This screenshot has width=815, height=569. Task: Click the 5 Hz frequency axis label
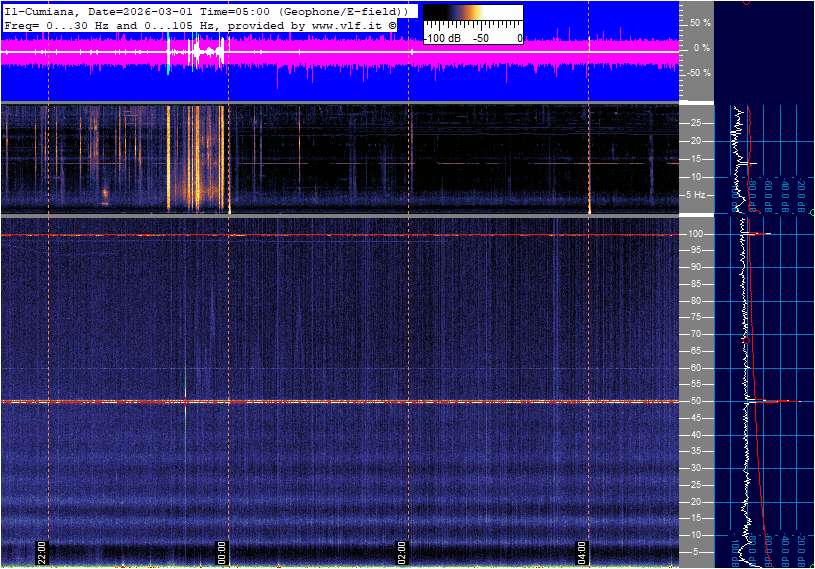[695, 195]
